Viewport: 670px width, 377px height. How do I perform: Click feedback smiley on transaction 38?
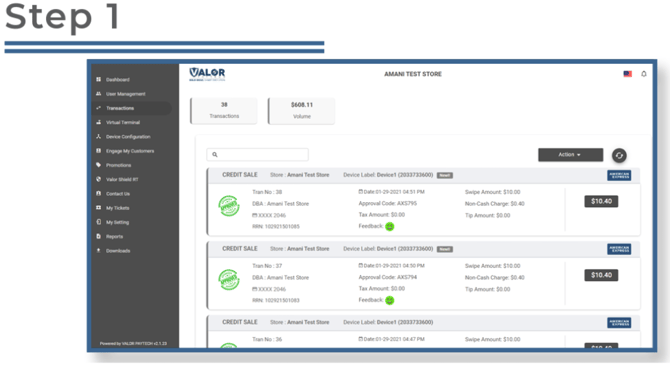(x=390, y=227)
